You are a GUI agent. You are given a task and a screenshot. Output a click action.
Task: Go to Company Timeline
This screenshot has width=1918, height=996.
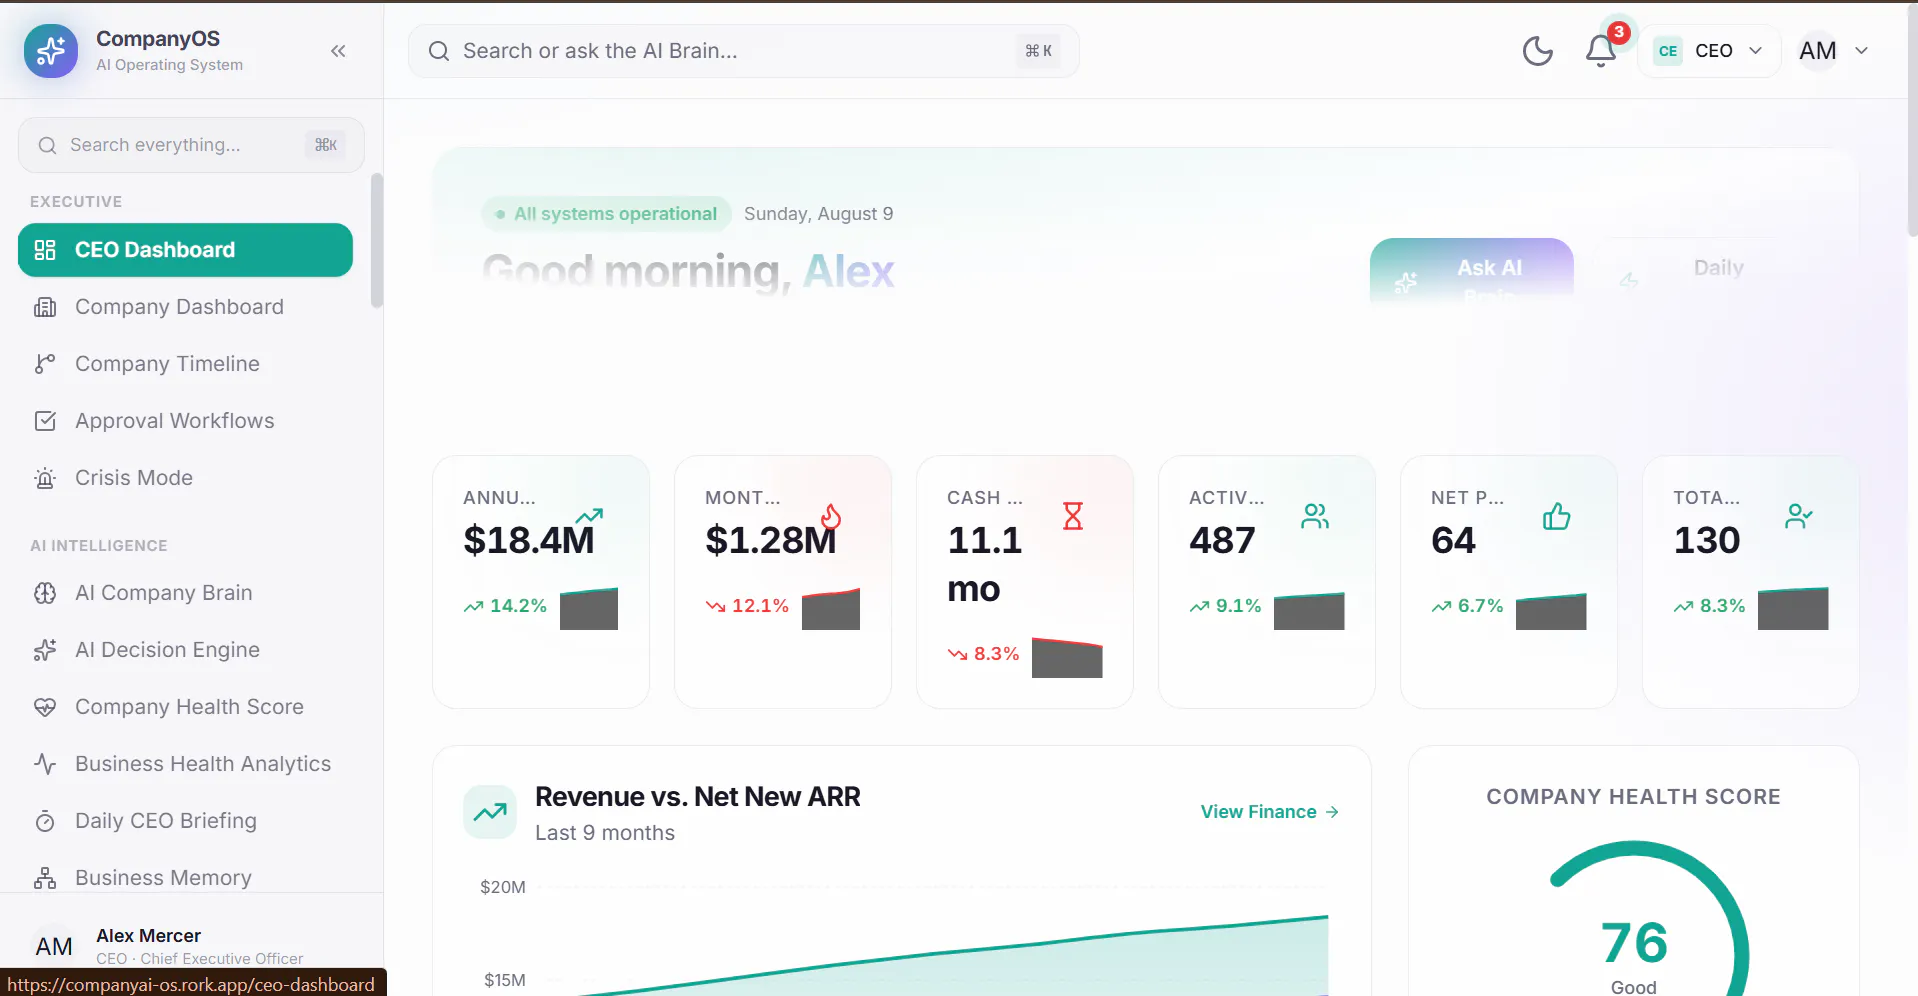click(185, 364)
